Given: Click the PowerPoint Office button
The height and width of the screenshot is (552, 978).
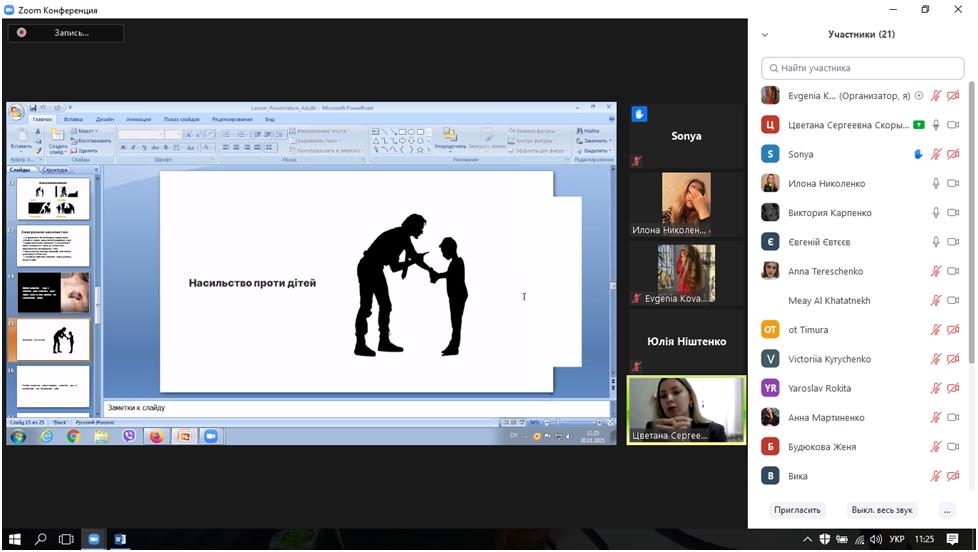Looking at the screenshot, I should pyautogui.click(x=17, y=112).
